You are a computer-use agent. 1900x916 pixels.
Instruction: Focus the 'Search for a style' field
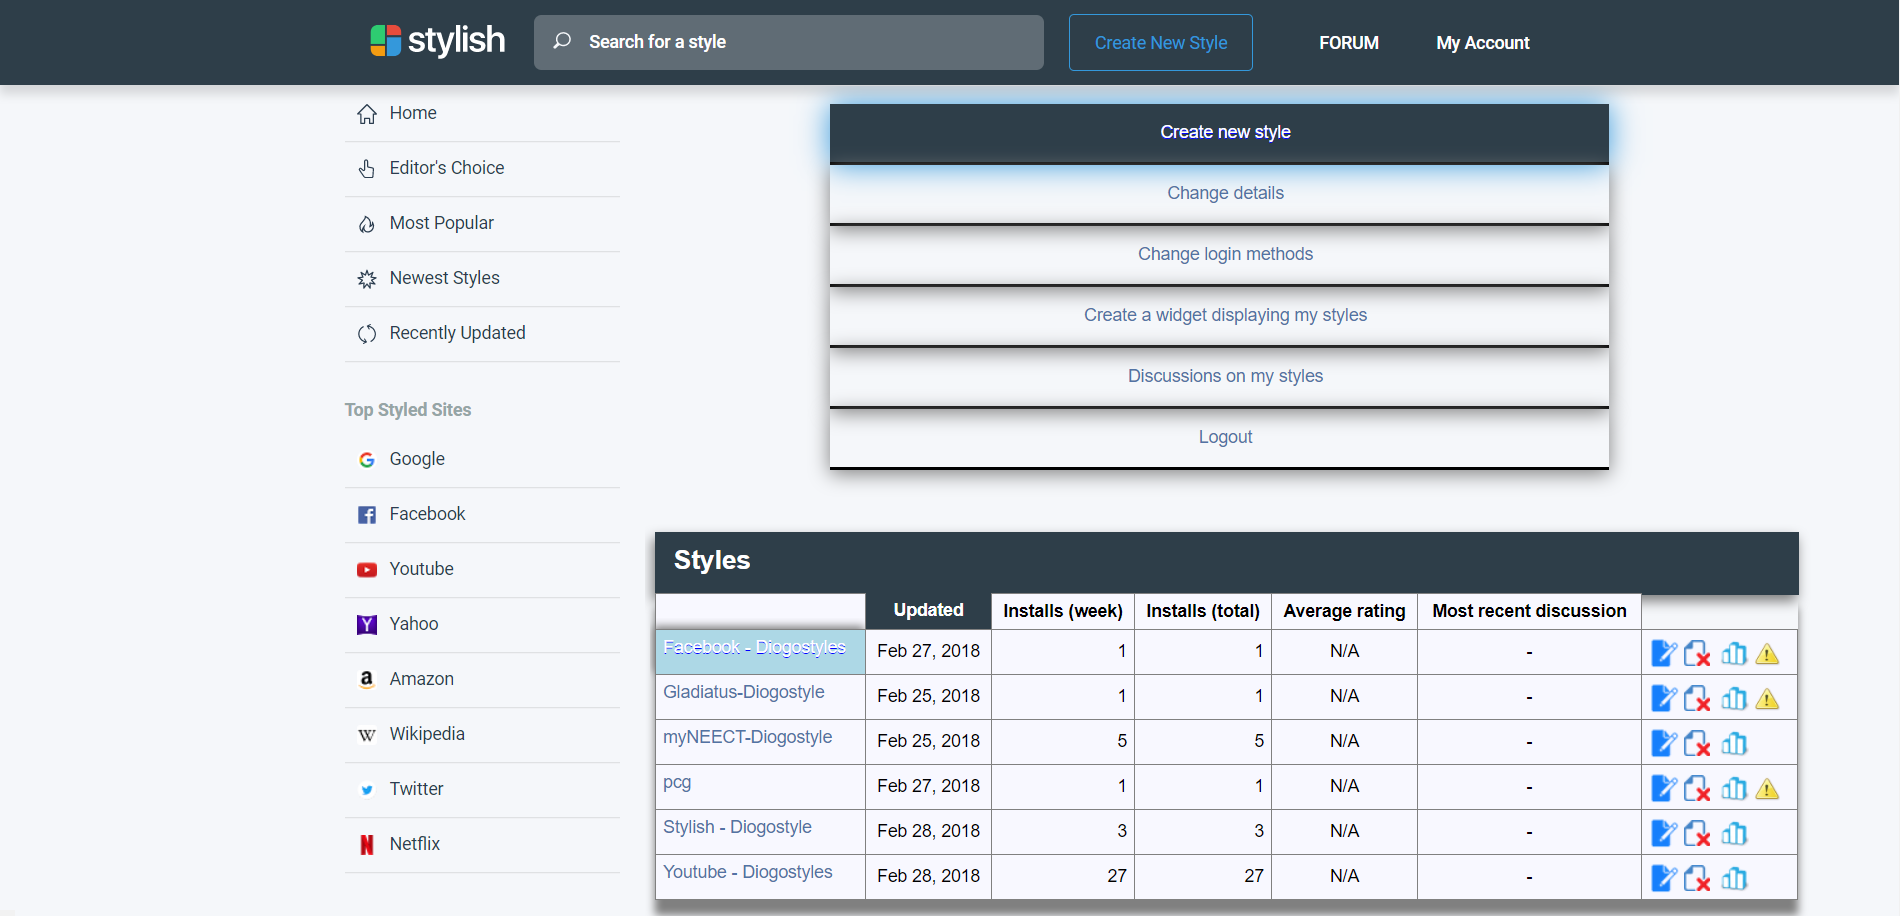click(x=789, y=42)
